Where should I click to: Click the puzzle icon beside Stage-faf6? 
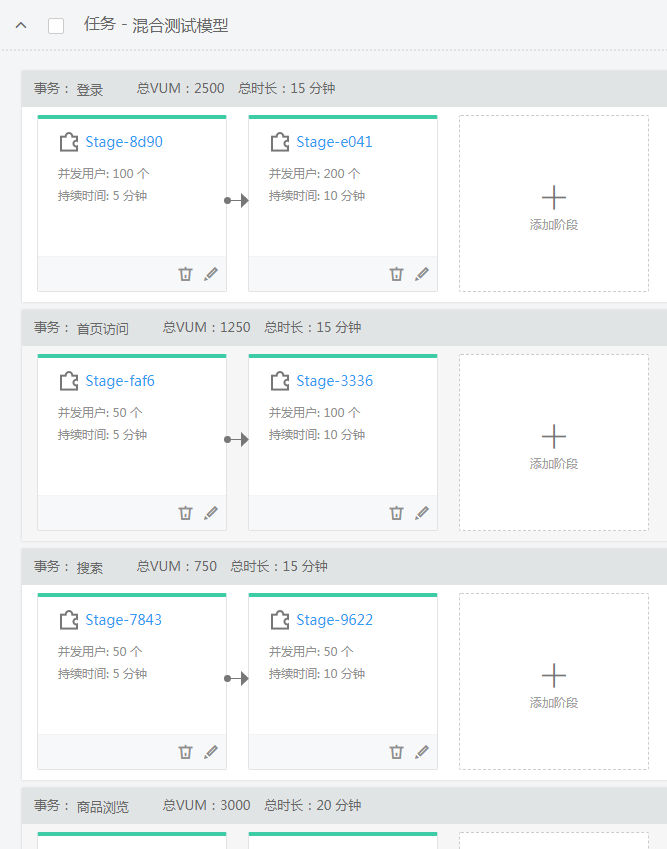click(68, 381)
